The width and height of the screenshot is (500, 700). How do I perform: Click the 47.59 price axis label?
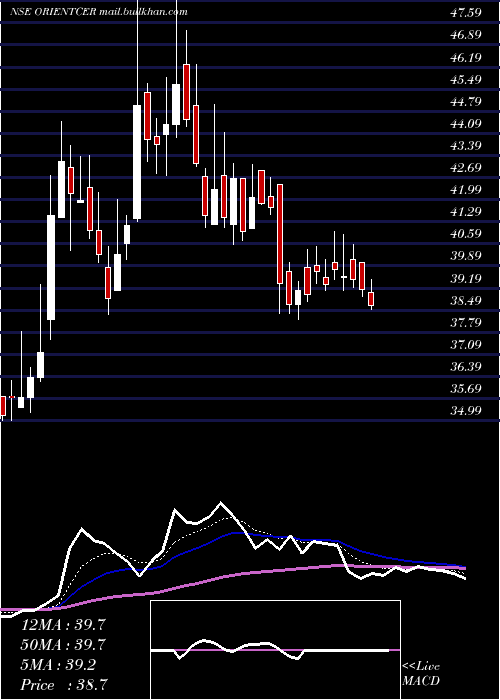(x=466, y=12)
